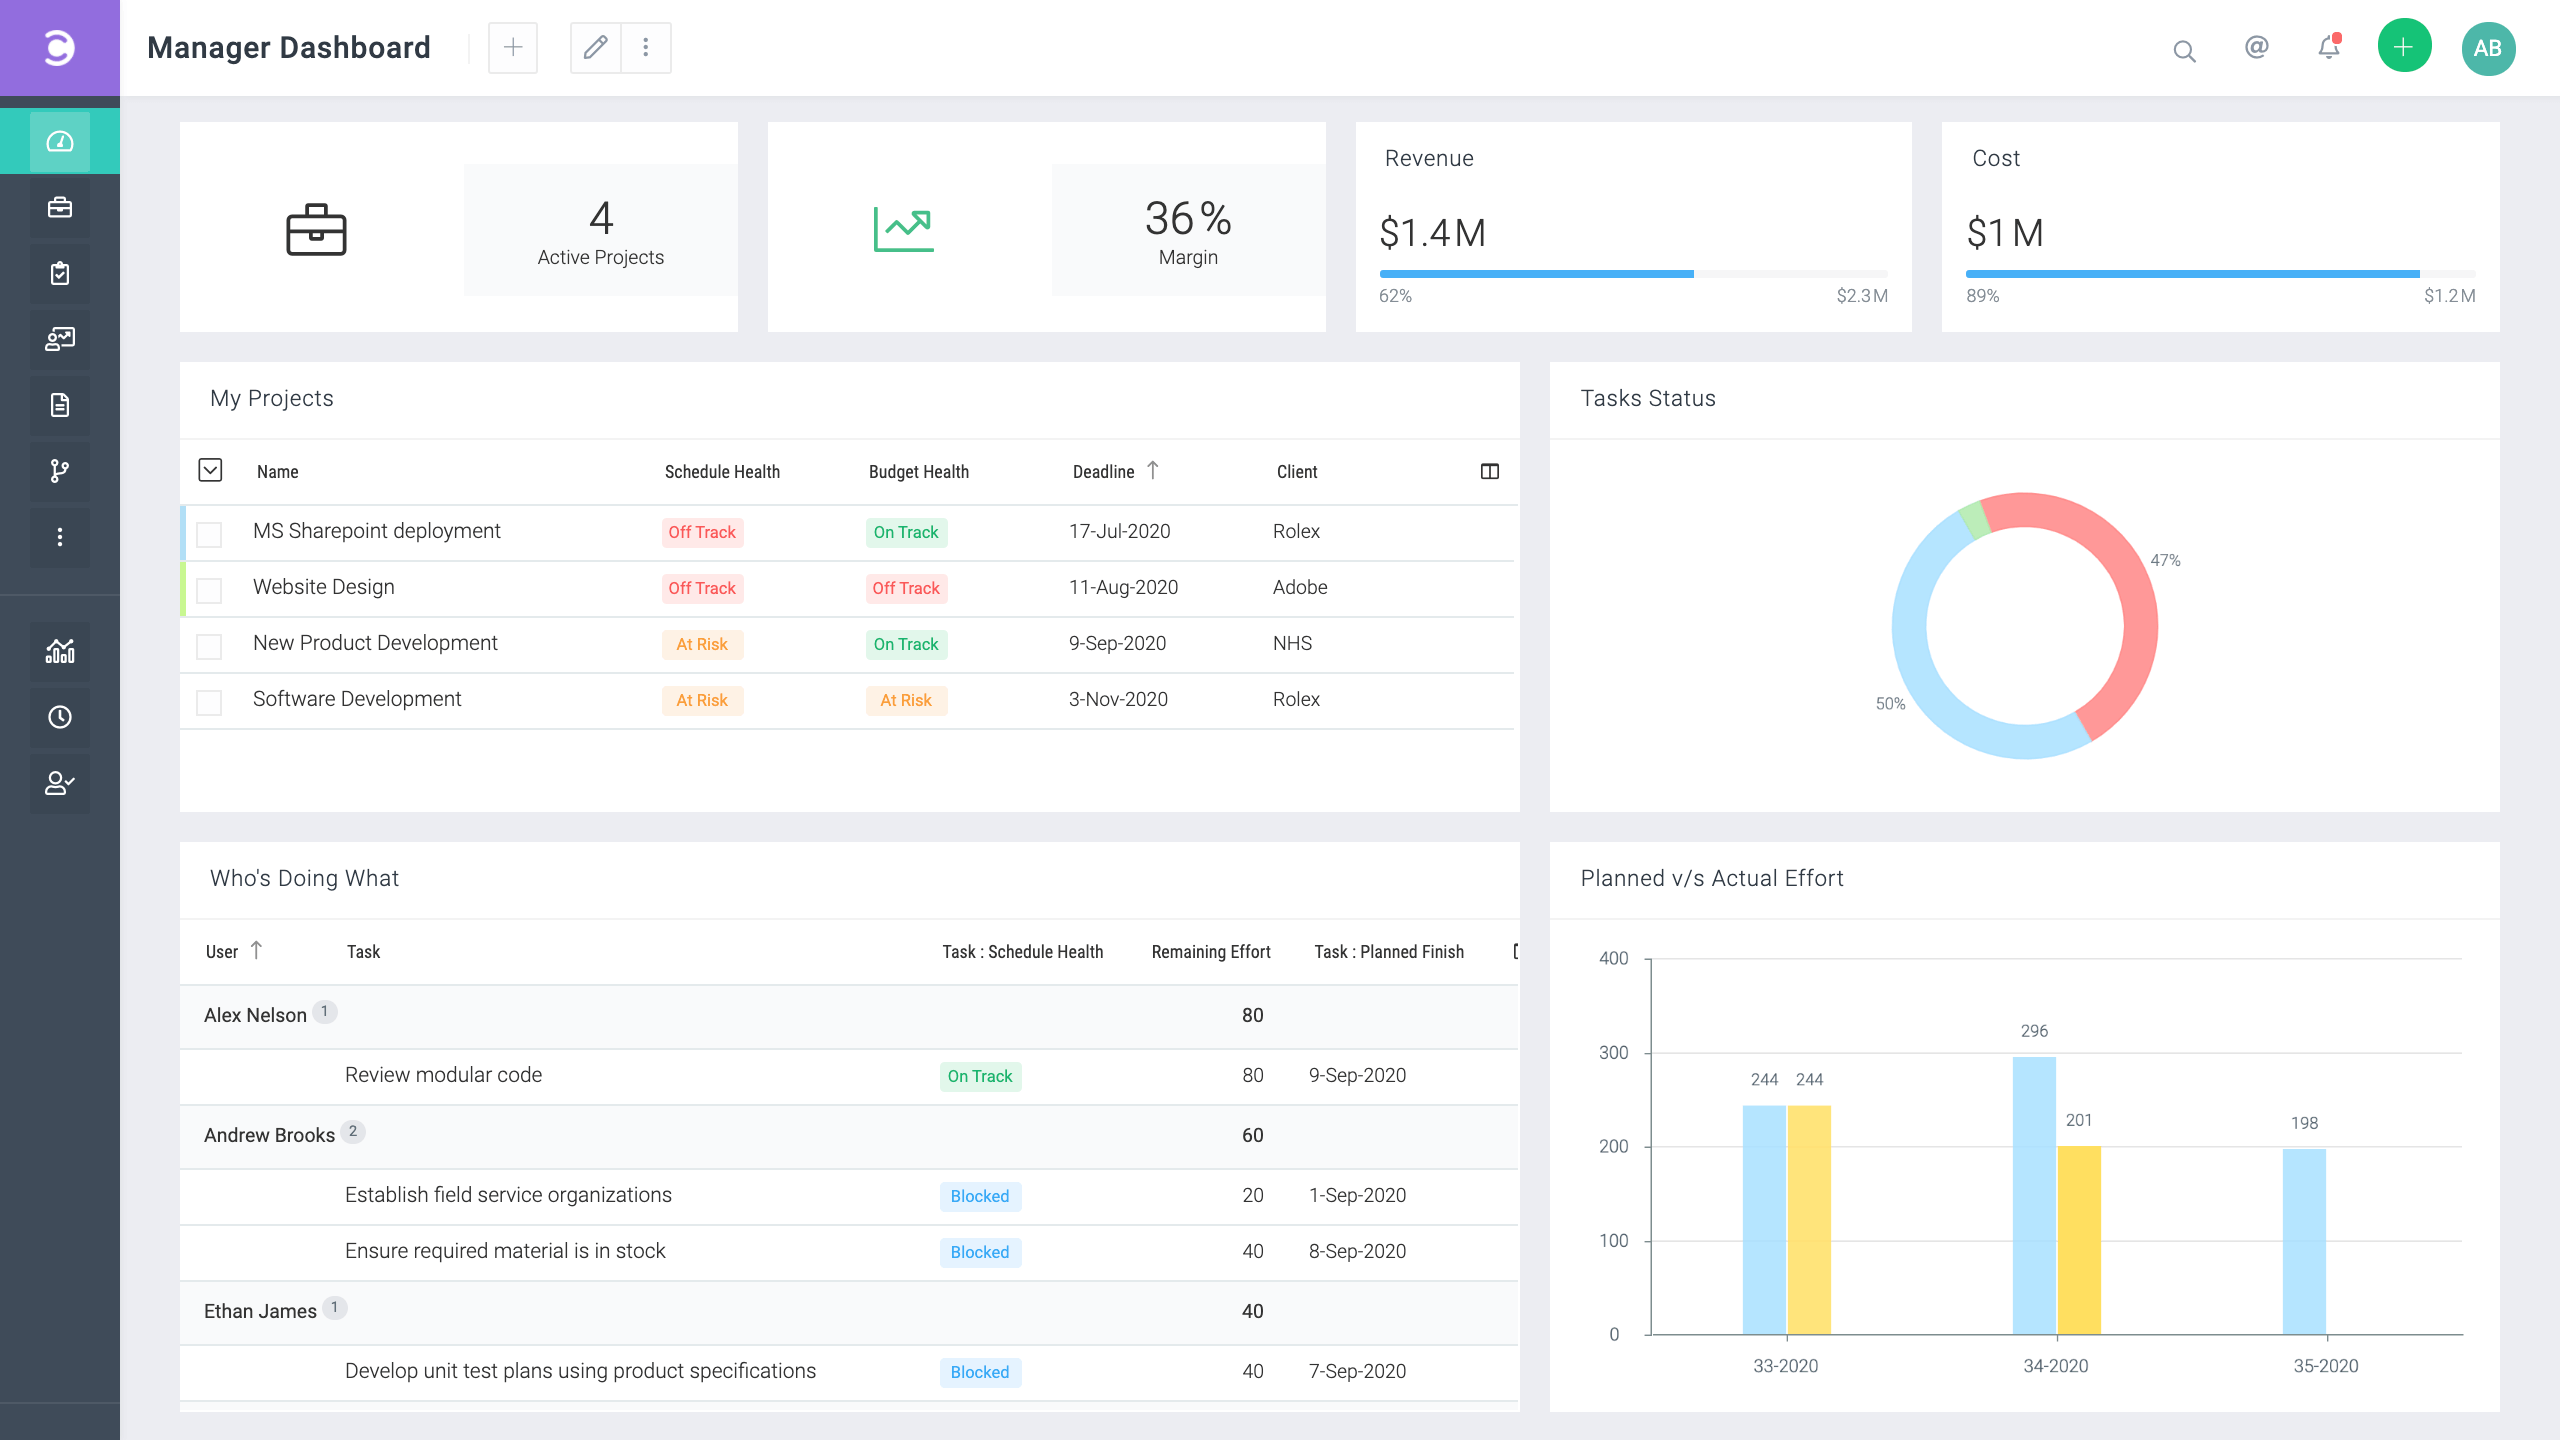The image size is (2560, 1440).
Task: Open the AB profile avatar
Action: tap(2489, 47)
